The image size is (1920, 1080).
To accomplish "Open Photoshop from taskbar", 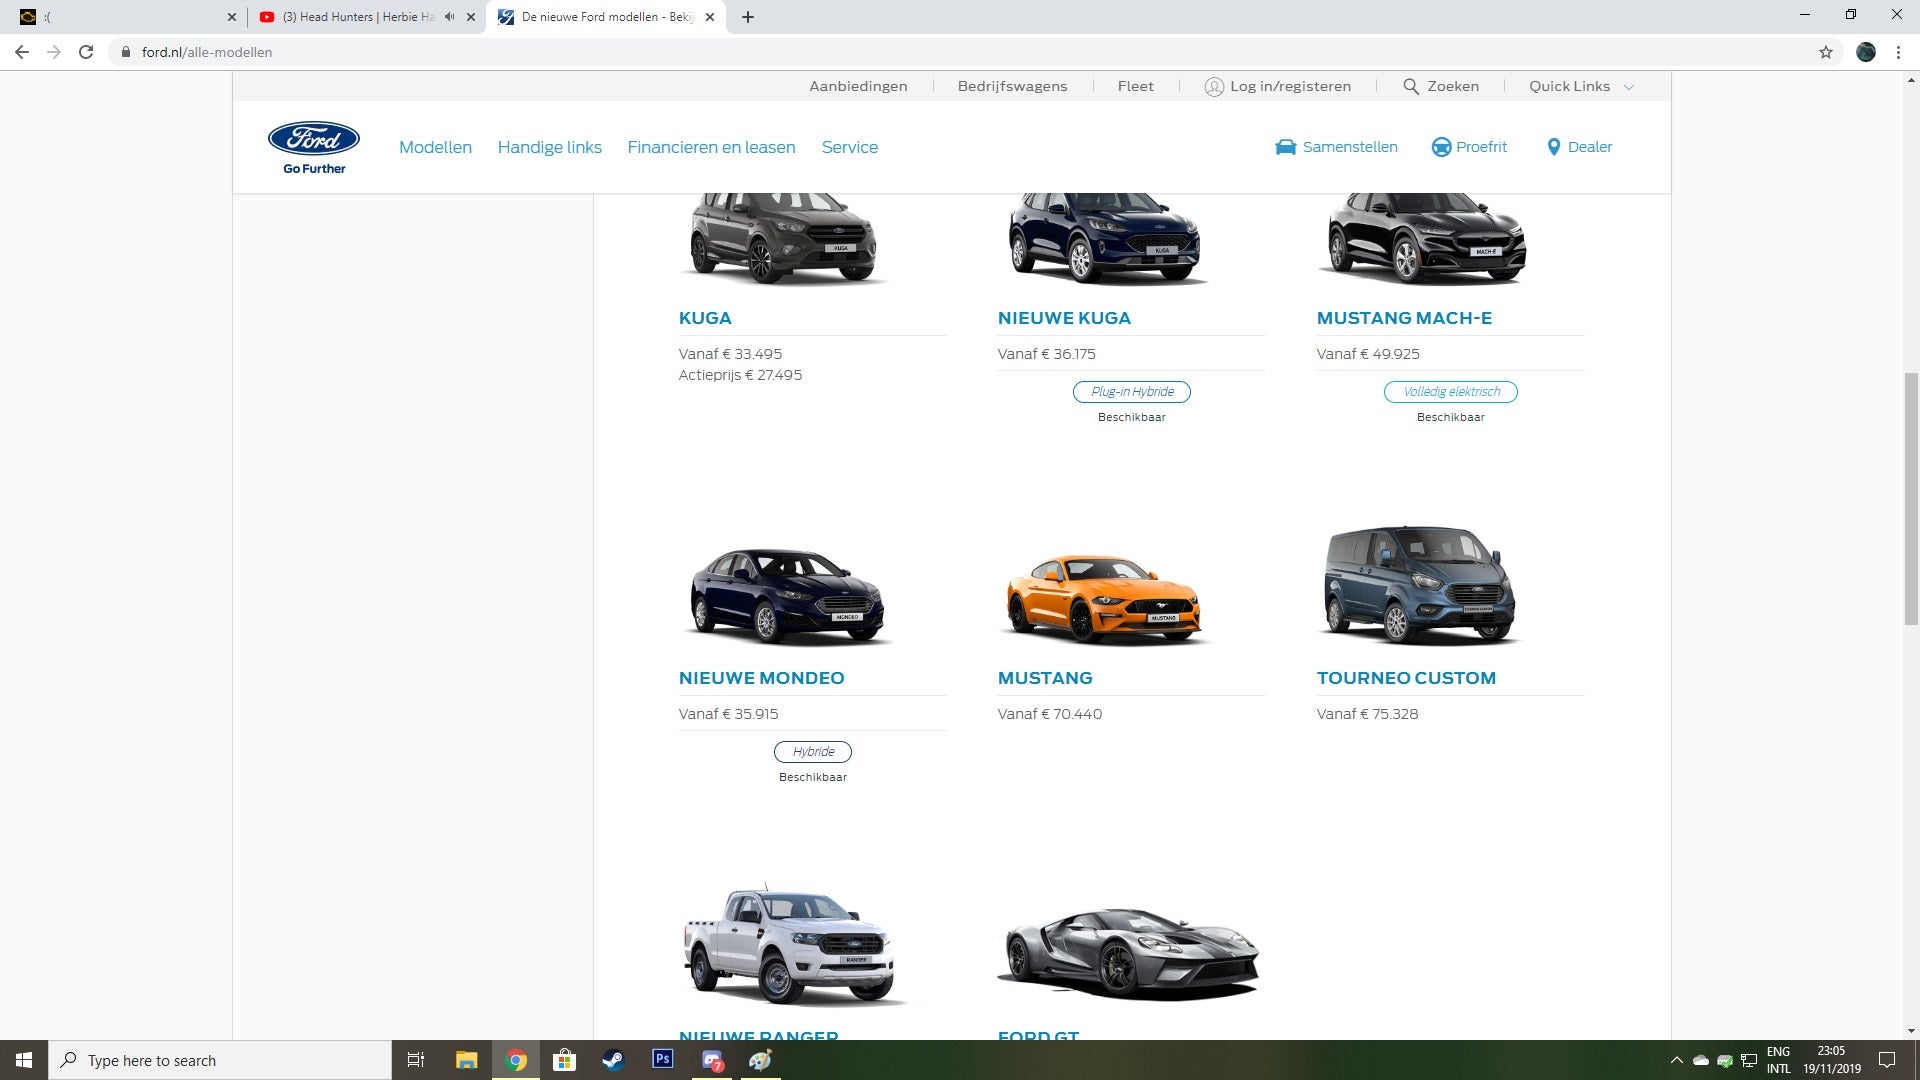I will point(662,1059).
